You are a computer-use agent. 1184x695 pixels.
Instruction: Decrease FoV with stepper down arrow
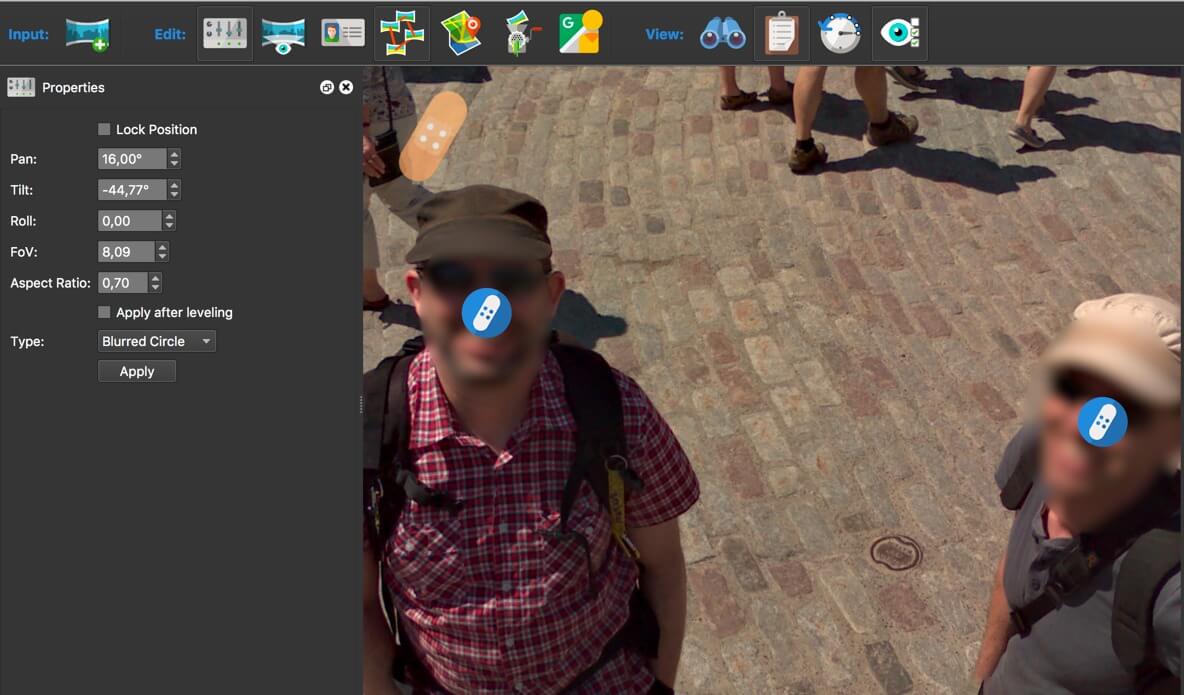click(162, 256)
